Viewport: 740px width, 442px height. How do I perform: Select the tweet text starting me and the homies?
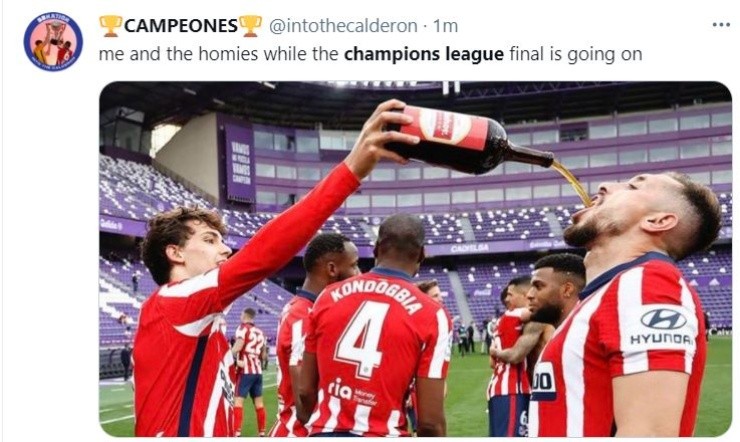click(x=370, y=54)
